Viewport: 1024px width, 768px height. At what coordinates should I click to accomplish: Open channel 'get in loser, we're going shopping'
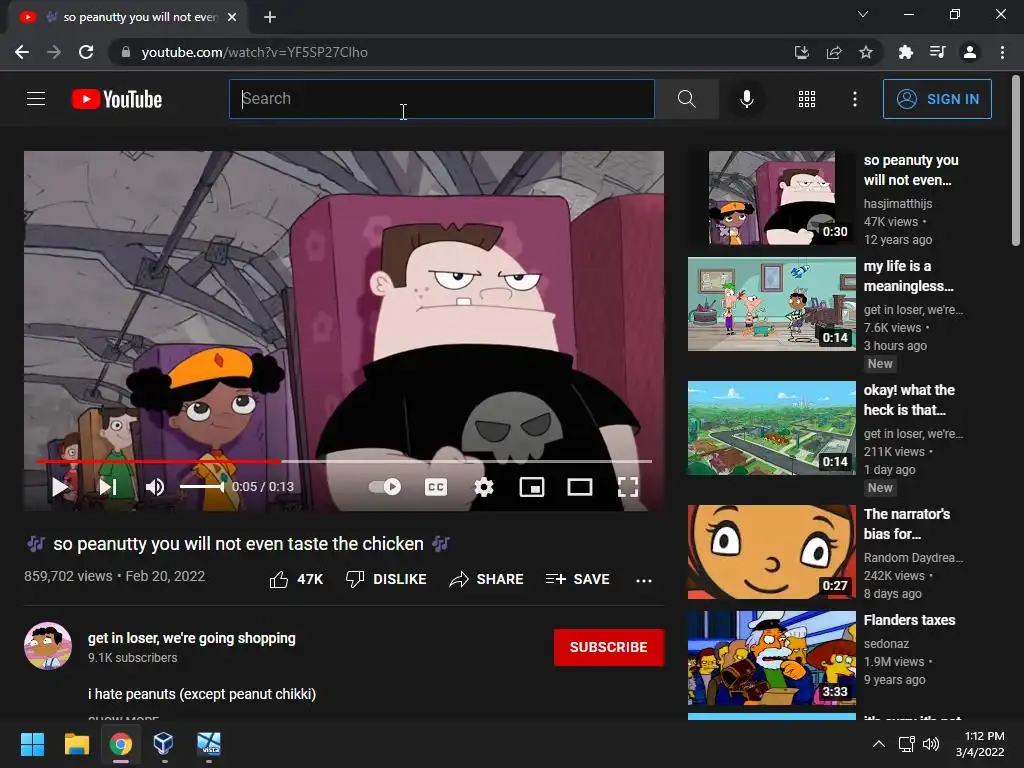(x=191, y=638)
